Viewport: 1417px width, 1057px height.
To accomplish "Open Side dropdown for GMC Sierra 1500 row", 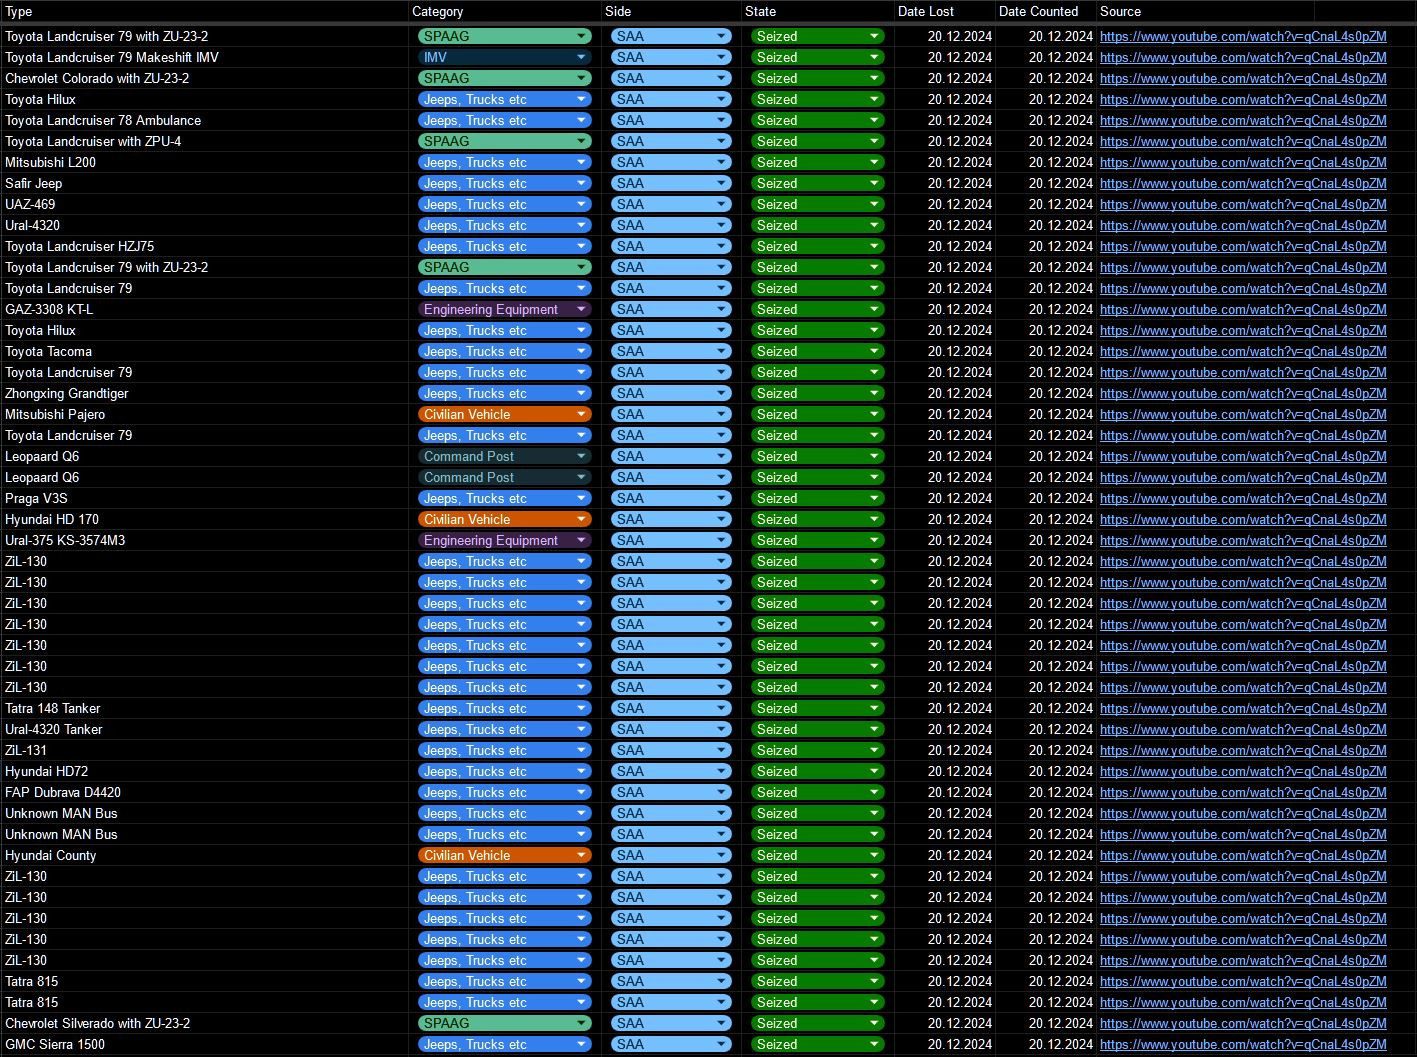I will pyautogui.click(x=671, y=1044).
